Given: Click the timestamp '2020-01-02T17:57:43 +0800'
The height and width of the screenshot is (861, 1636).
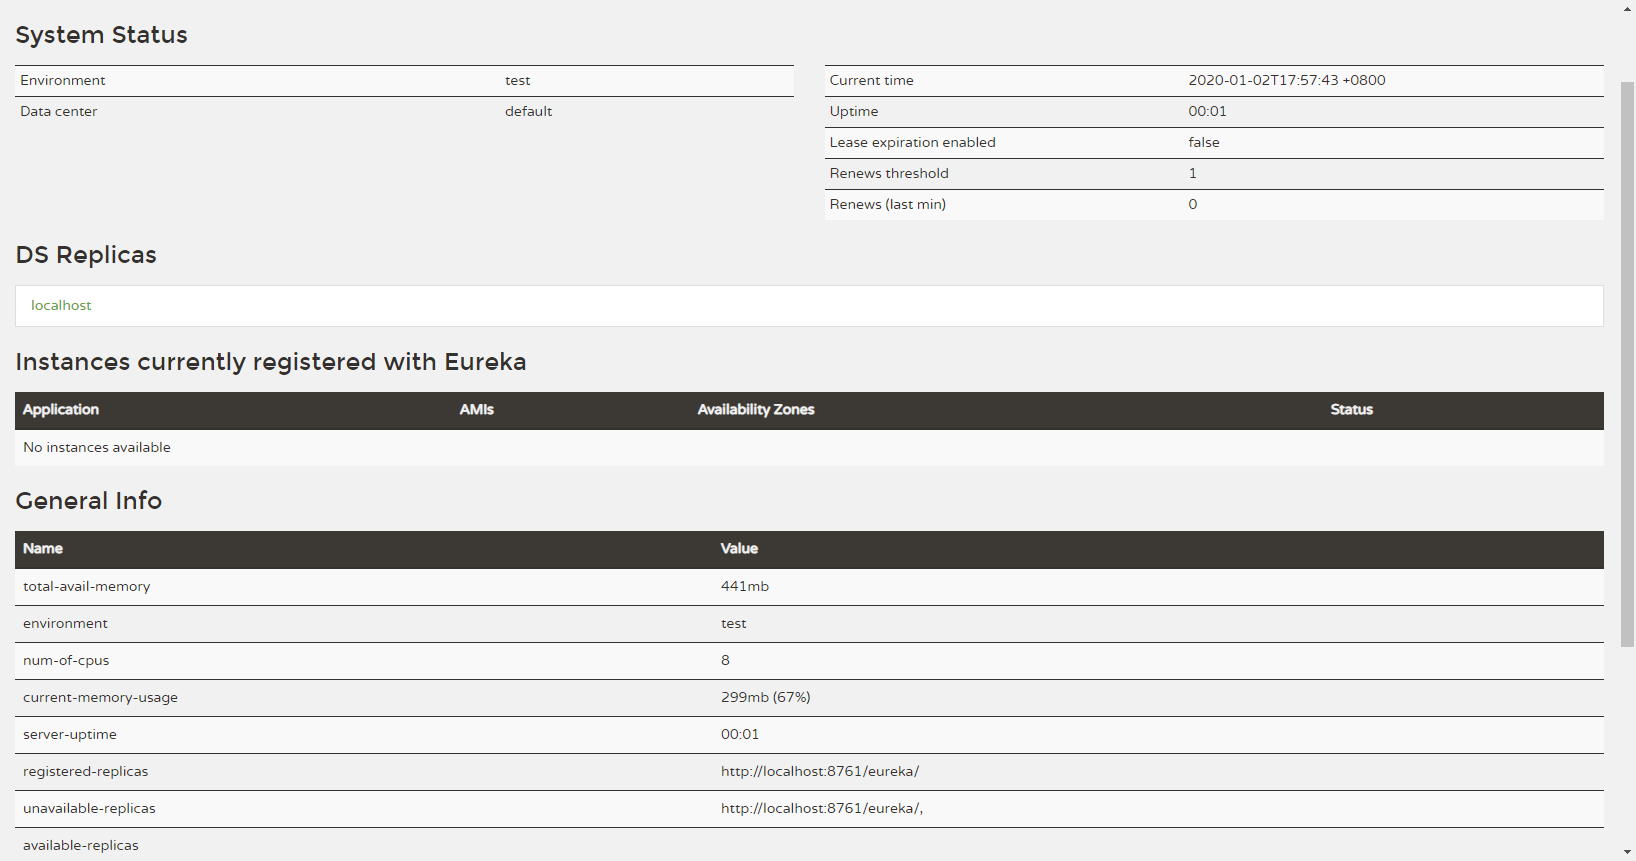Looking at the screenshot, I should (x=1287, y=80).
